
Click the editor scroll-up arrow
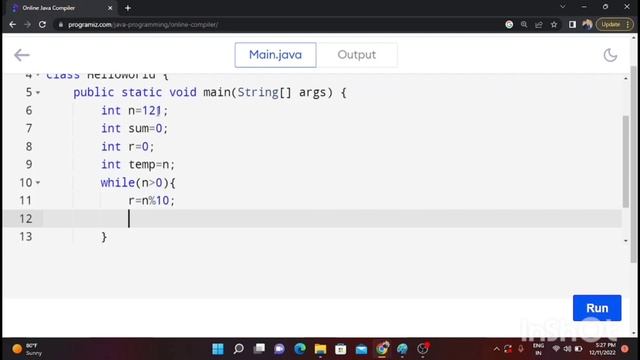(626, 78)
